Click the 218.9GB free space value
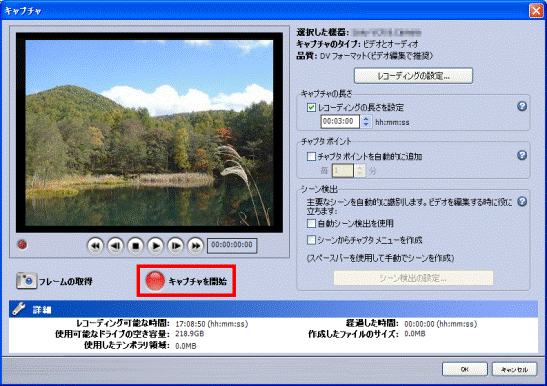The width and height of the screenshot is (547, 386). click(x=189, y=334)
